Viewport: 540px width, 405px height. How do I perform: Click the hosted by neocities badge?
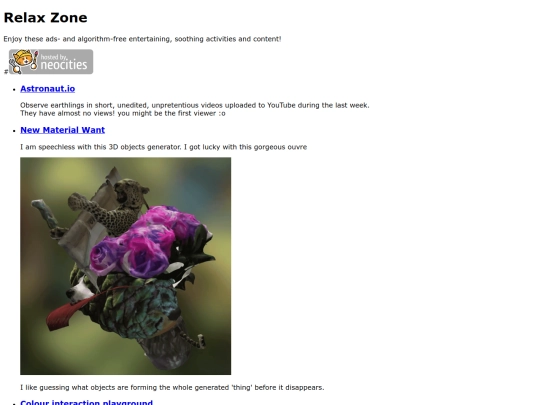click(x=51, y=62)
